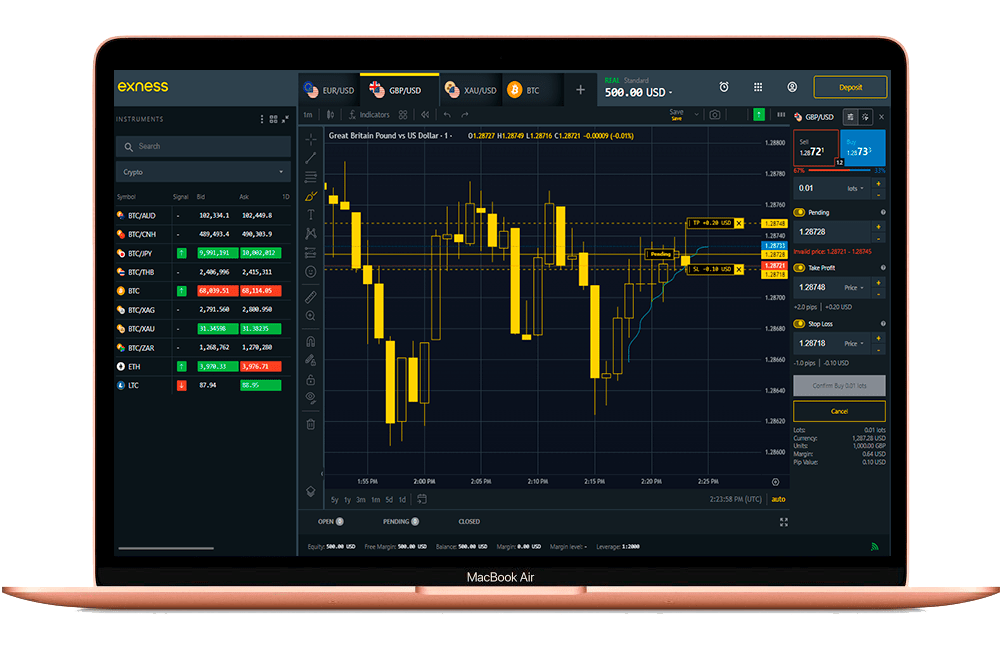Click fullscreen expand icon in orders panel
Viewport: 1000px width, 657px height.
coord(784,522)
